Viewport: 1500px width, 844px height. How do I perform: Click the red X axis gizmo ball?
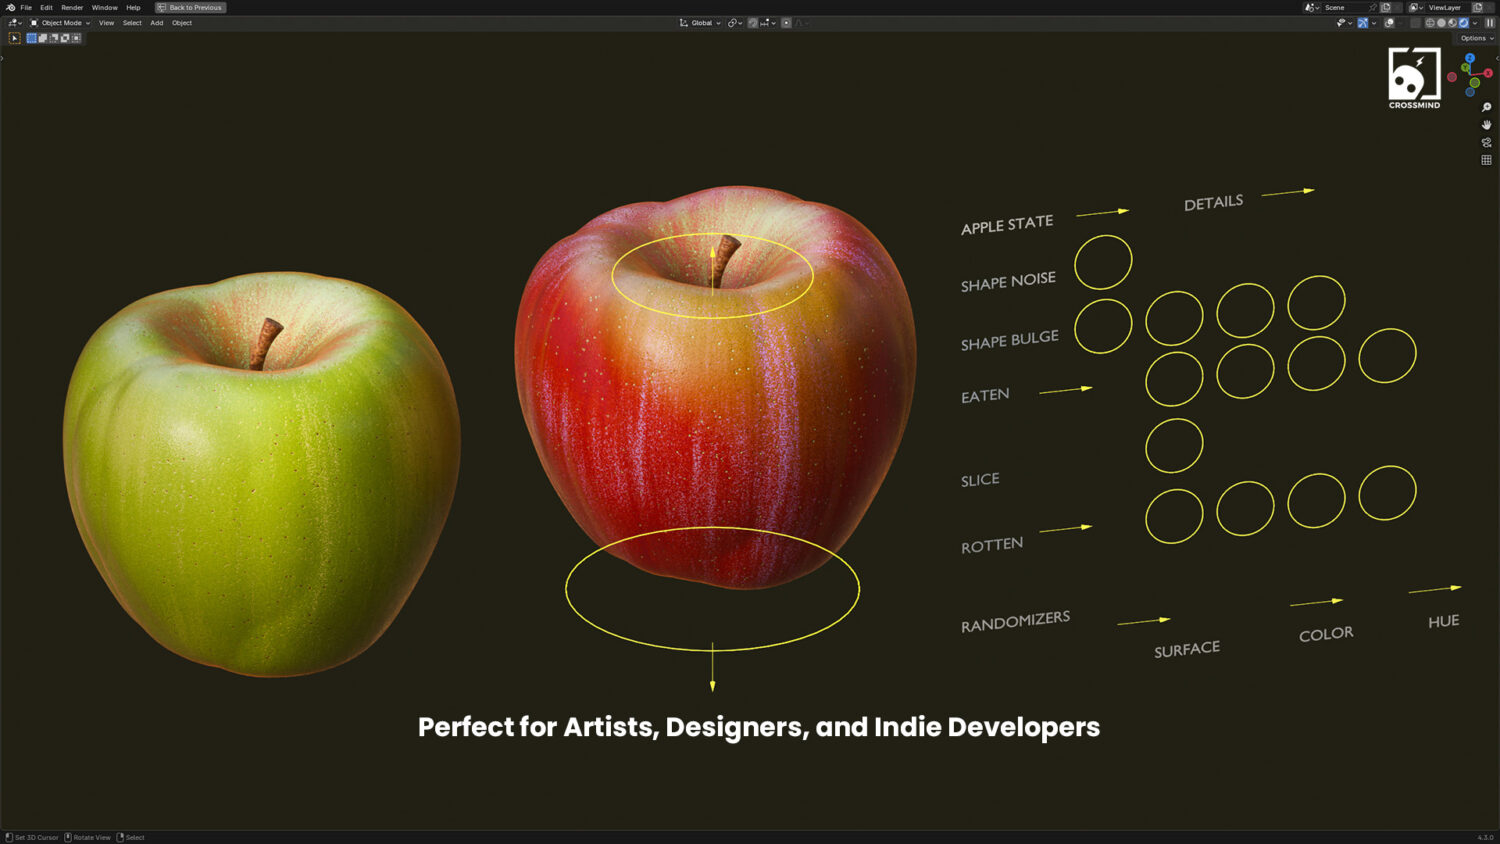1487,73
